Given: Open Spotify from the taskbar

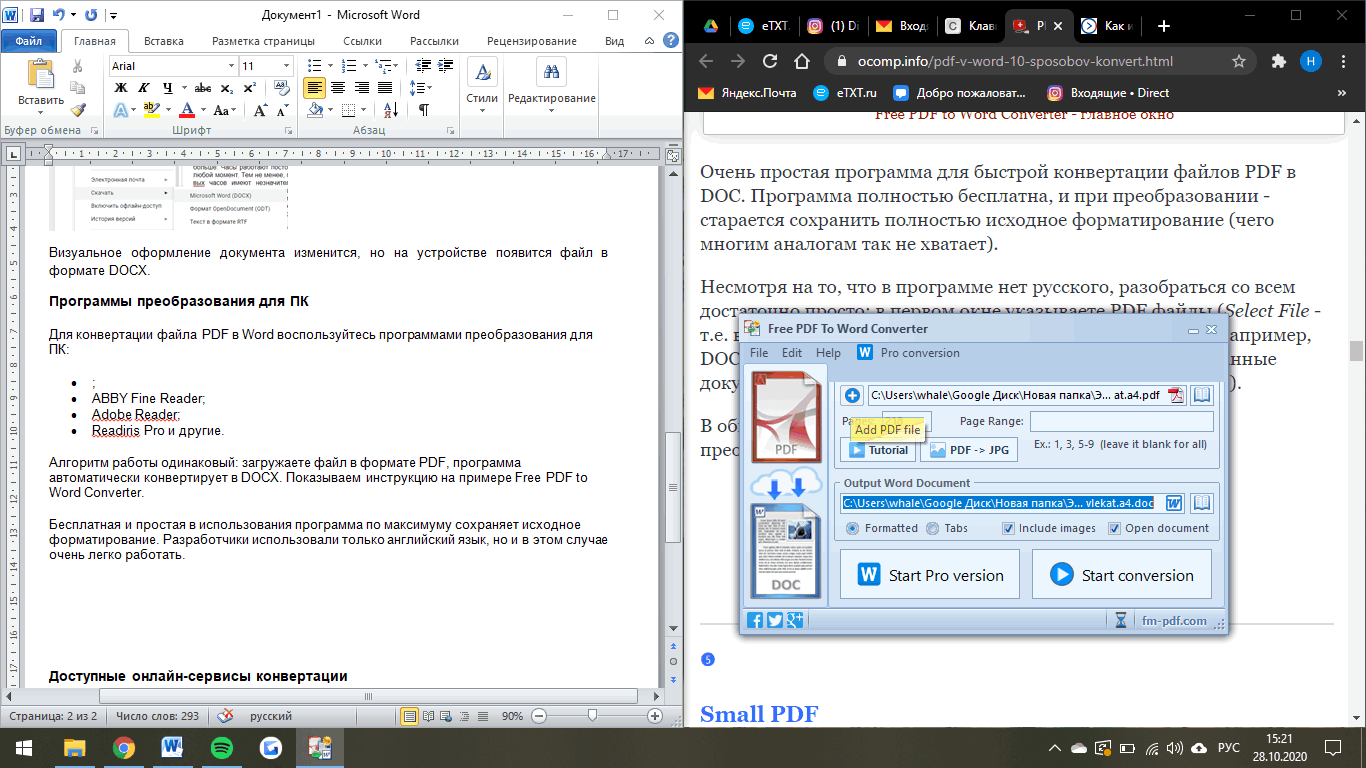Looking at the screenshot, I should click(222, 747).
